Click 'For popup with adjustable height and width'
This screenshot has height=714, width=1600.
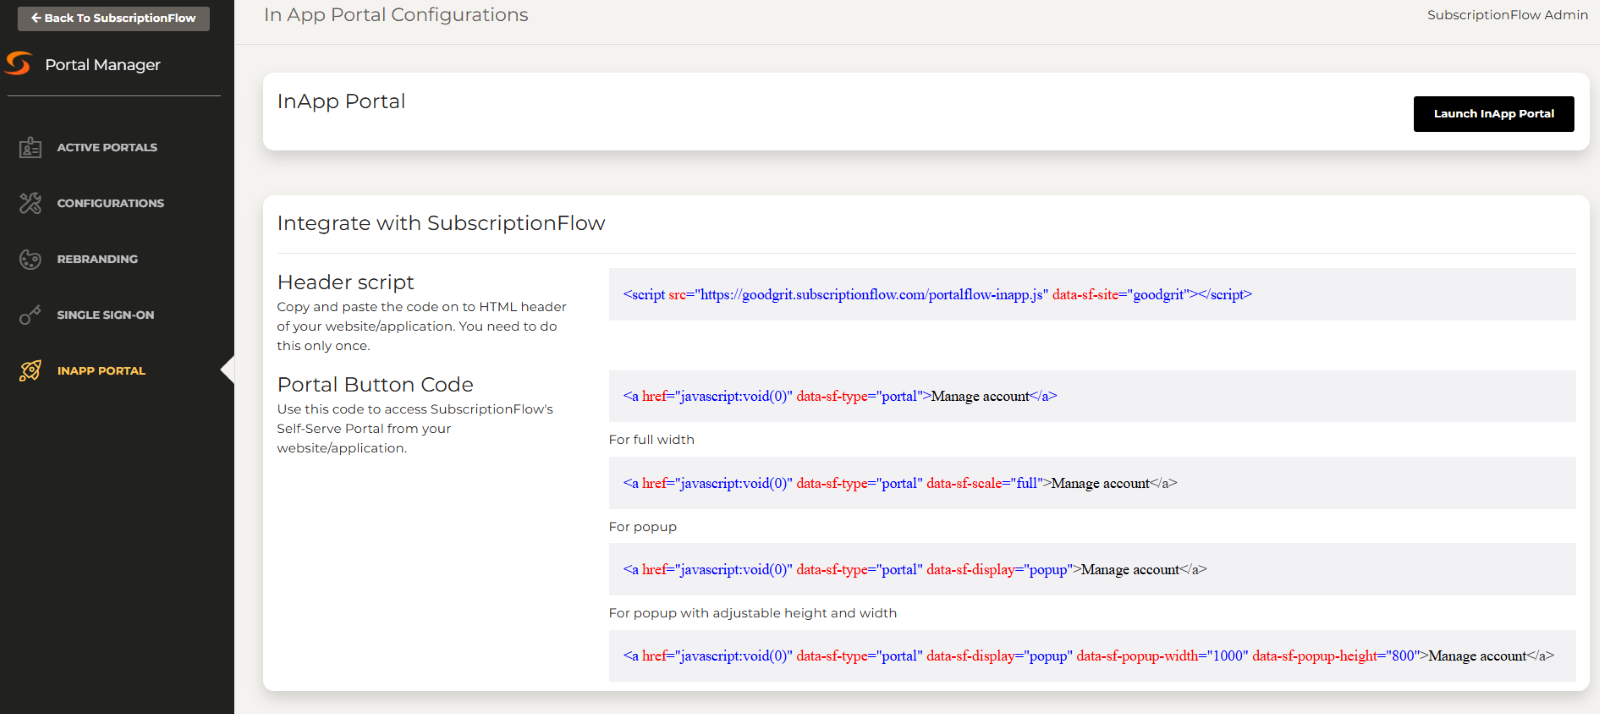click(752, 613)
